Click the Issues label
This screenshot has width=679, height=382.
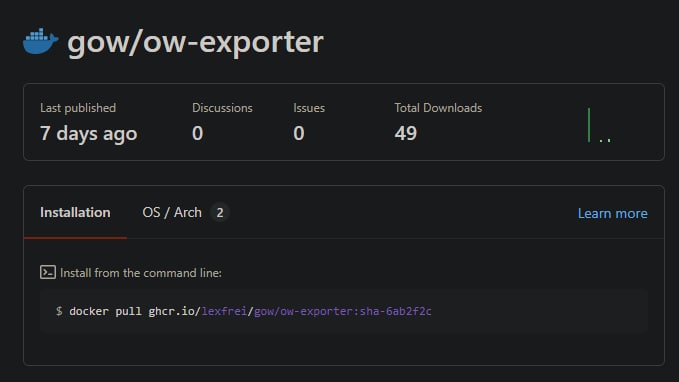click(309, 108)
